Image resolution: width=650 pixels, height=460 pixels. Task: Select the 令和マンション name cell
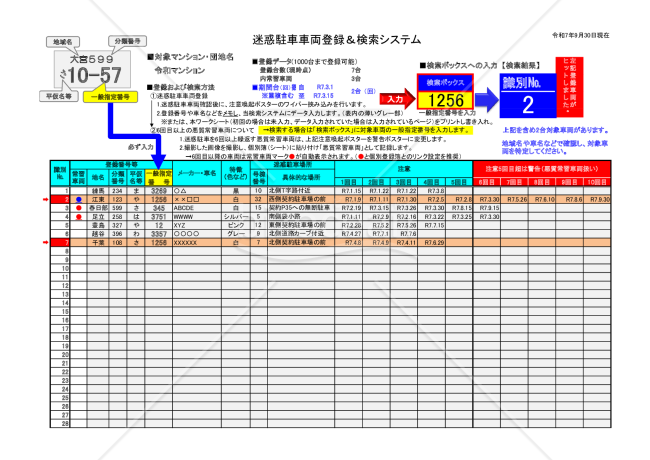pos(179,70)
